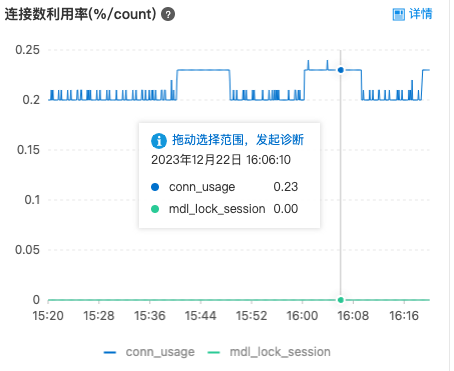Open the 详情 details link
This screenshot has height=371, width=454.
(421, 14)
